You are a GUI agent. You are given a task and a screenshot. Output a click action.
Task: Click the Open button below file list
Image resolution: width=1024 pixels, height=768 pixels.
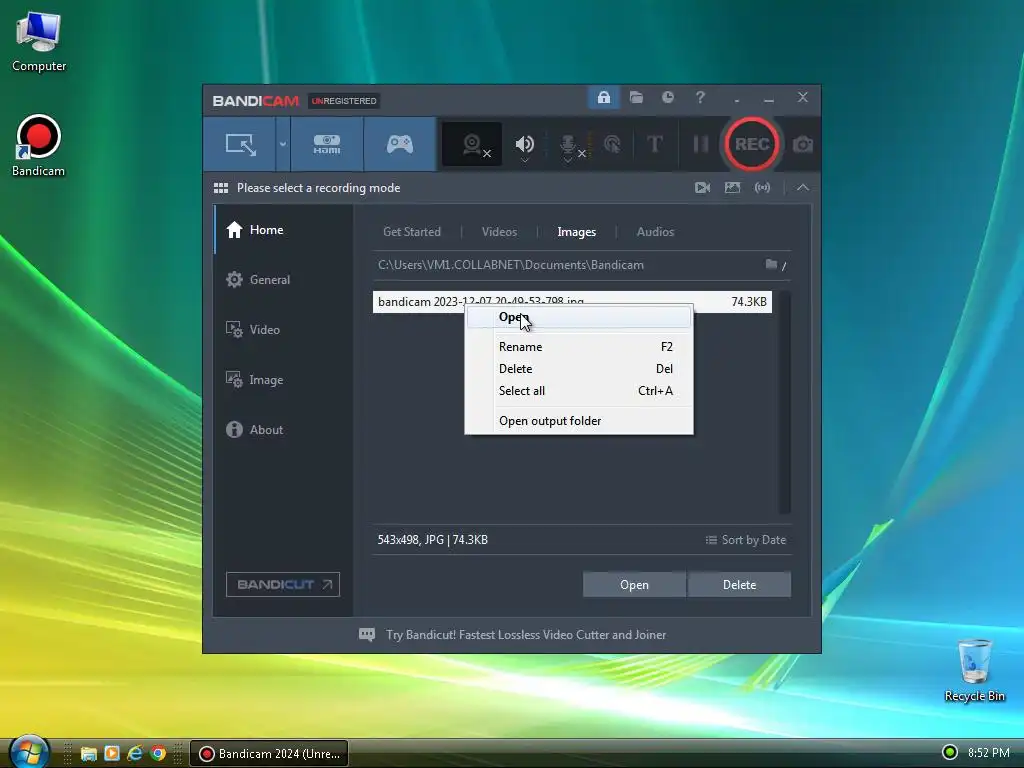tap(634, 584)
